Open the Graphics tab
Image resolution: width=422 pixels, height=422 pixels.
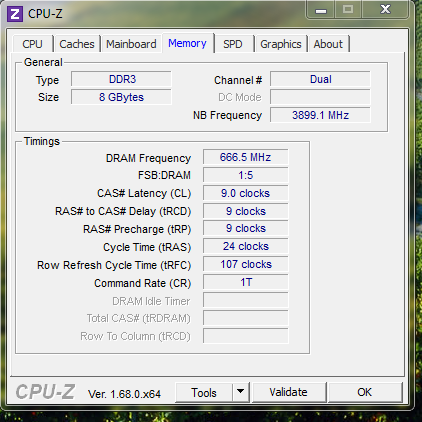(x=281, y=44)
